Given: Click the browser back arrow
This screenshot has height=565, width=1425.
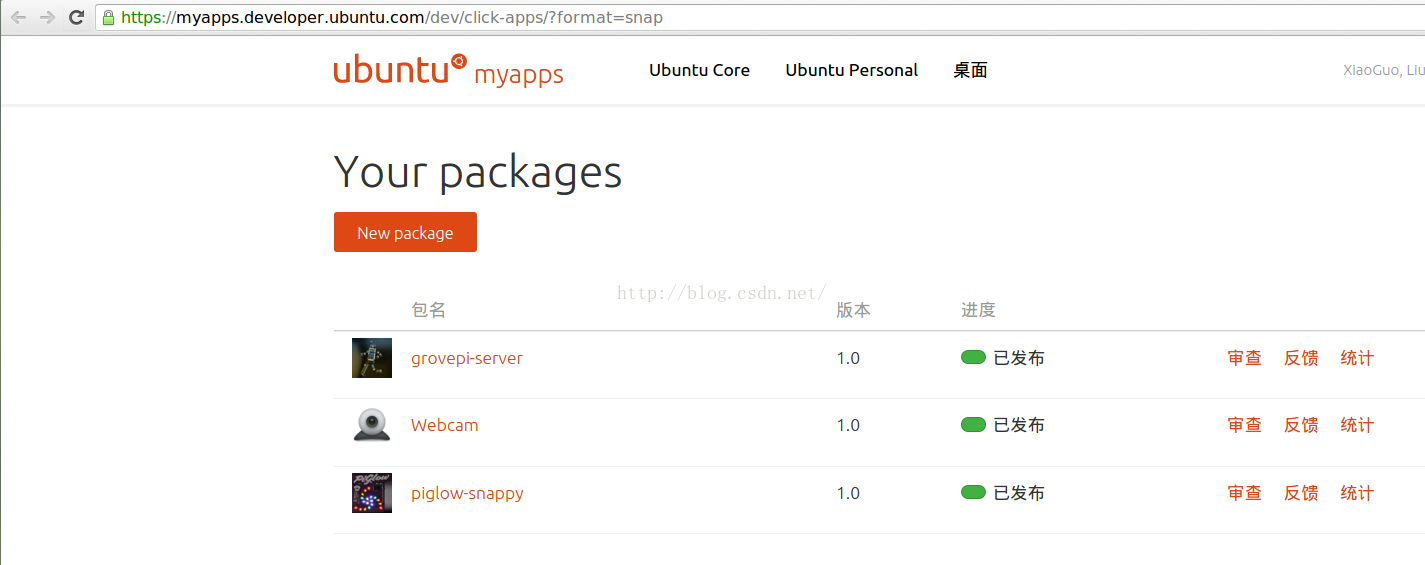Looking at the screenshot, I should tap(19, 17).
